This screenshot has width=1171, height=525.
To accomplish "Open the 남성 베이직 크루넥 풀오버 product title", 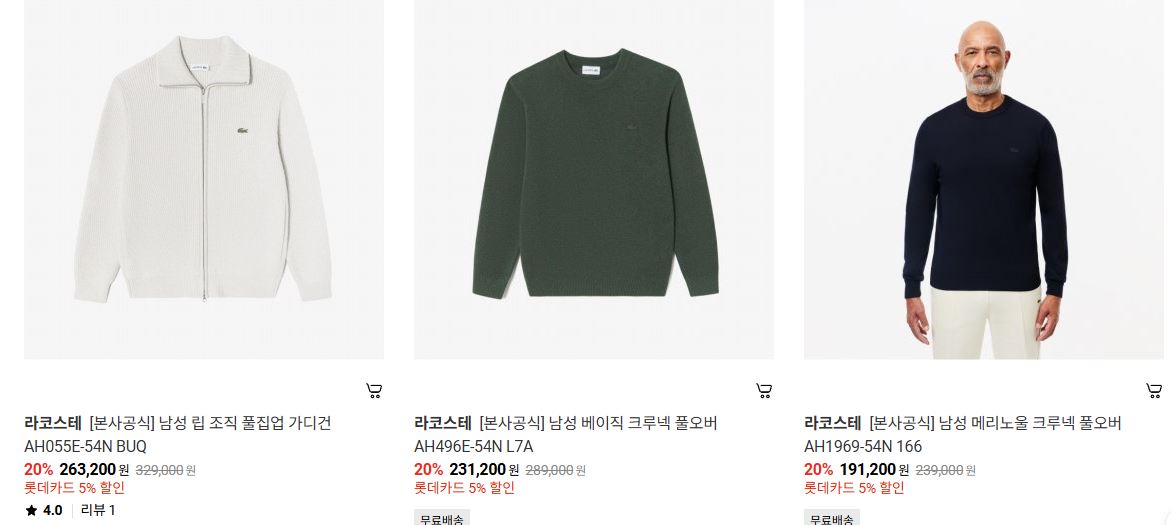I will point(633,423).
